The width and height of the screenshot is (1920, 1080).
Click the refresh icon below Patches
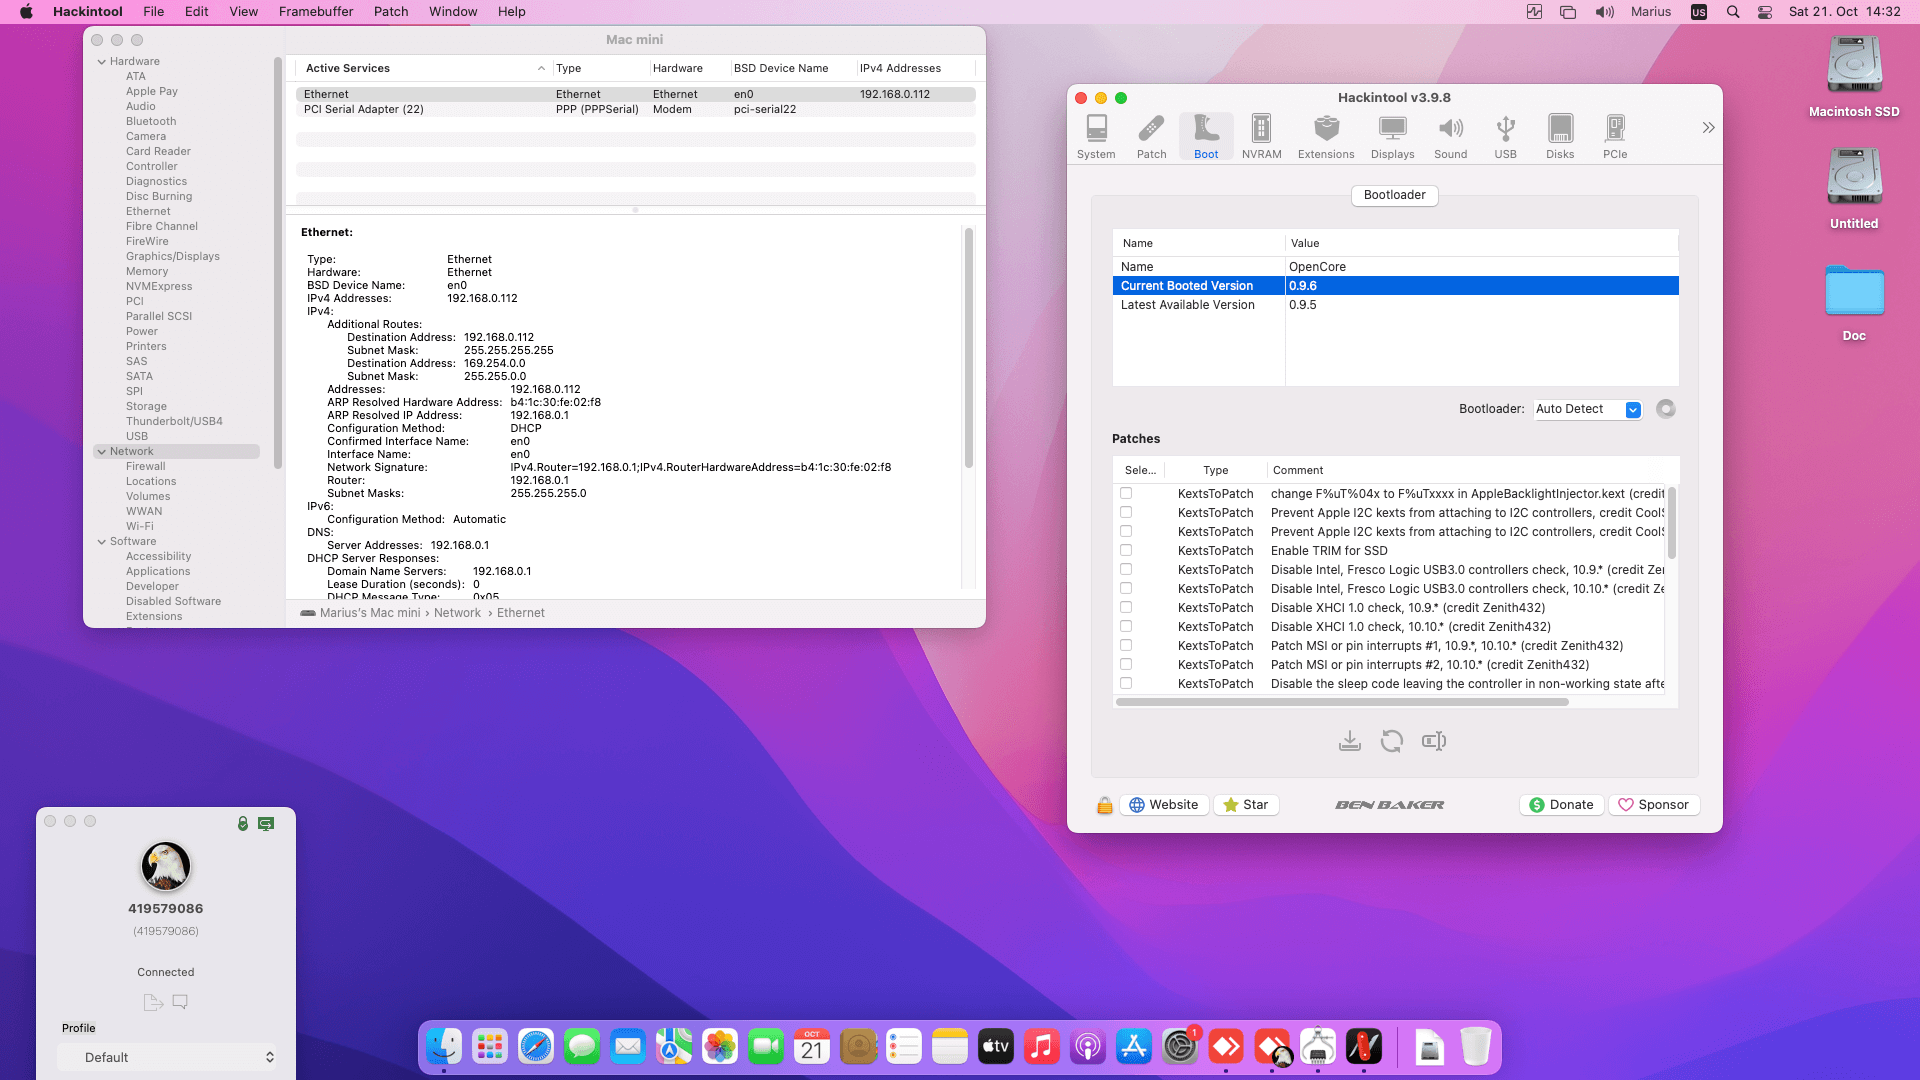tap(1392, 741)
